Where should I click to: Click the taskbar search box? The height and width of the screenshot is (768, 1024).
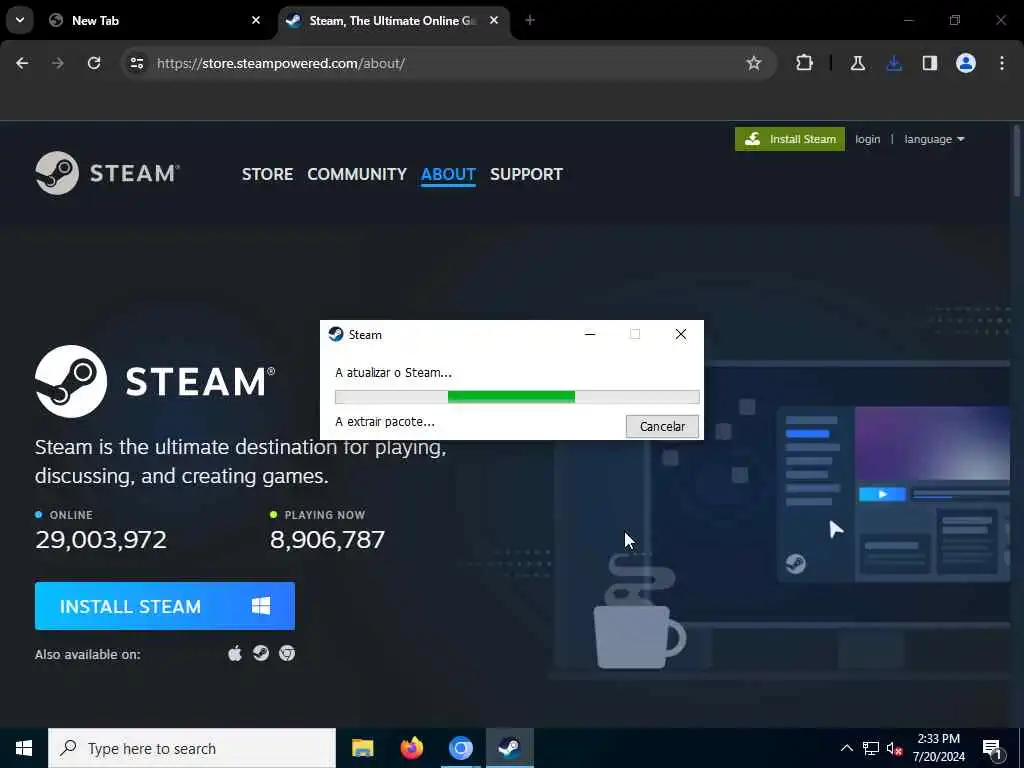click(x=192, y=748)
